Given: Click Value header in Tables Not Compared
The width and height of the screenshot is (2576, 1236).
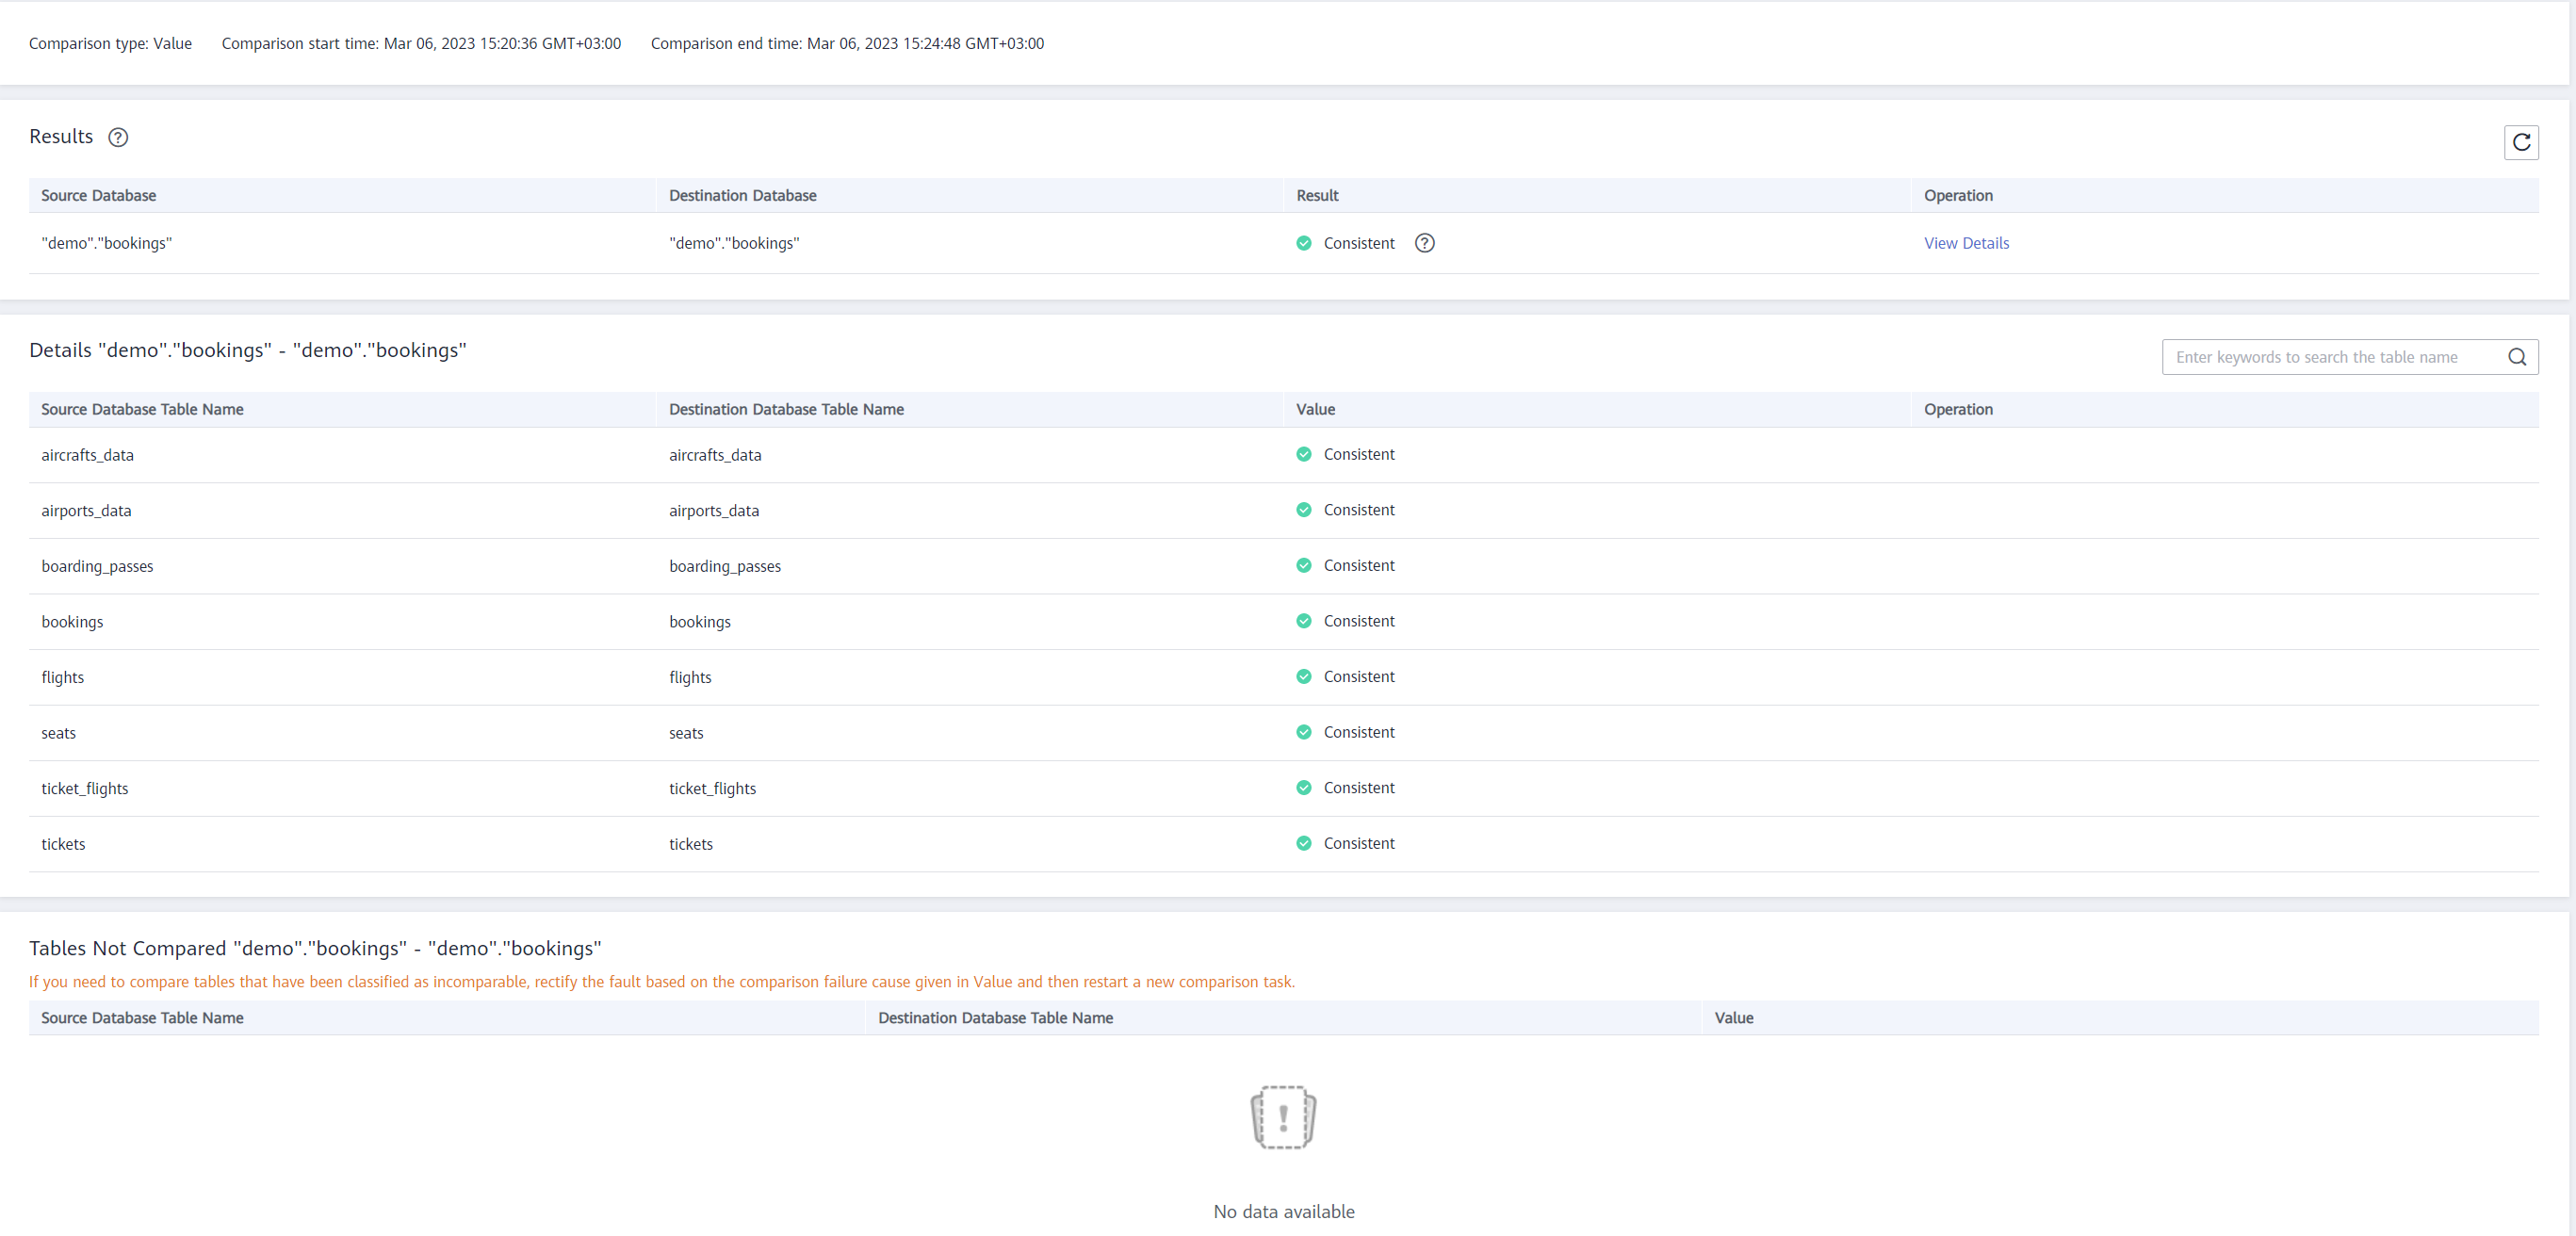Looking at the screenshot, I should 1733,1017.
